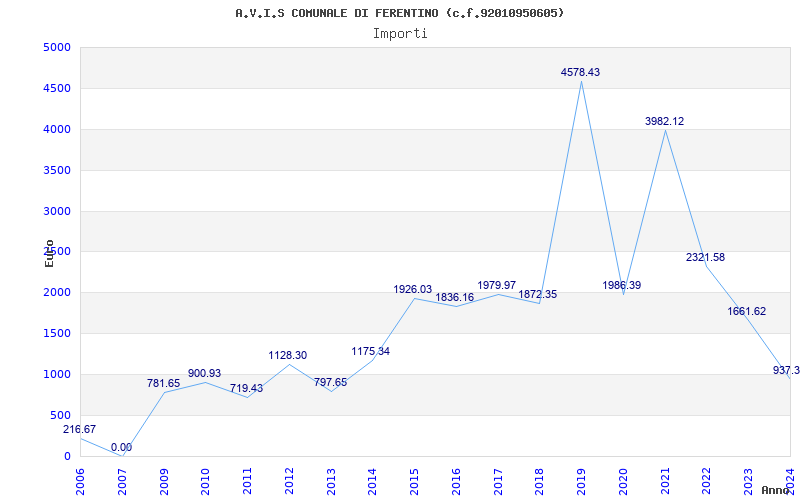Screen dimensions: 800x500
Task: Click the x-axis year label 2023
Action: tap(748, 481)
